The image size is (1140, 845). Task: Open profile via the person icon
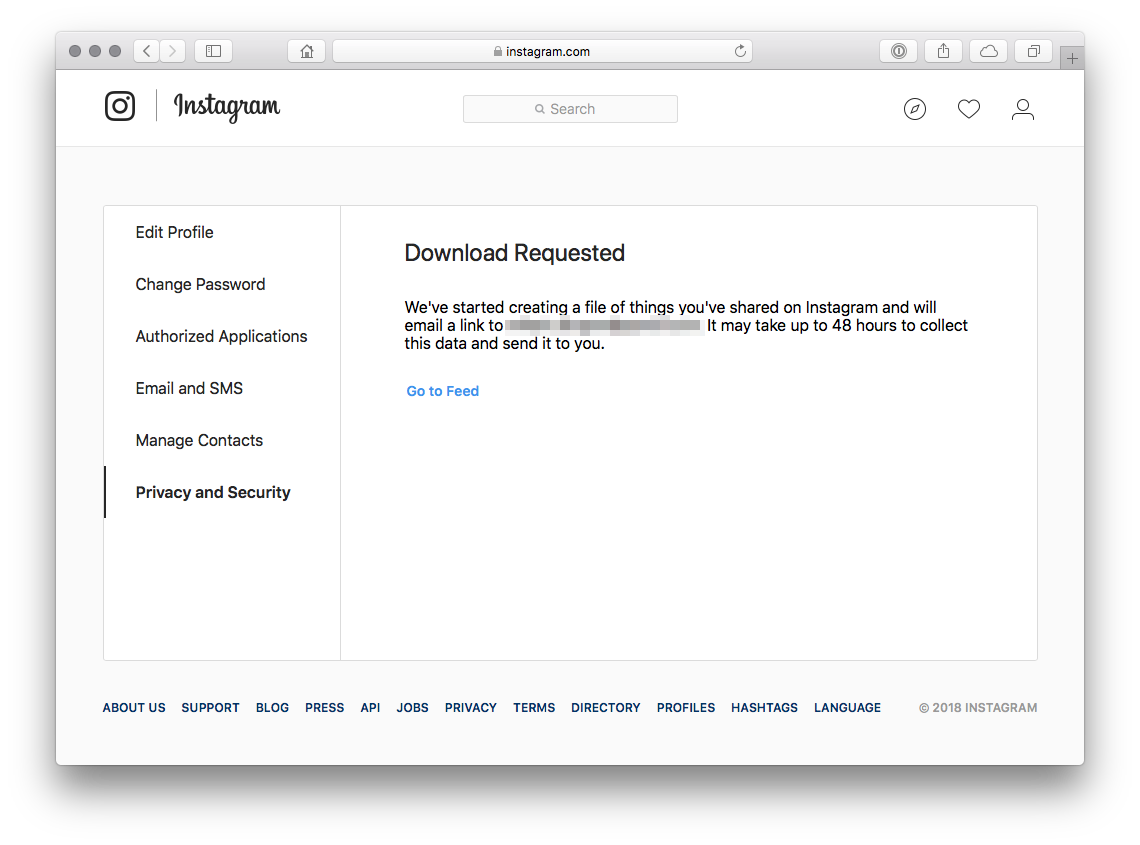click(x=1022, y=109)
